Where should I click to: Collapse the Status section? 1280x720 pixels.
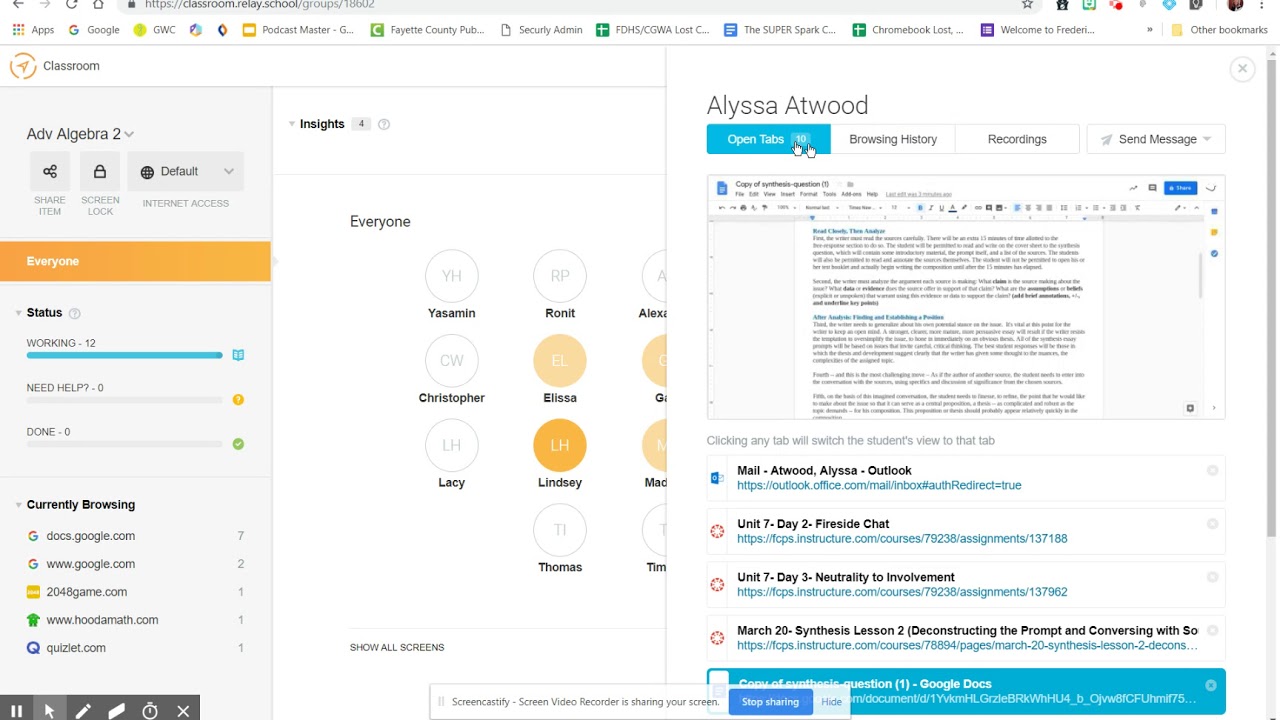click(x=18, y=313)
